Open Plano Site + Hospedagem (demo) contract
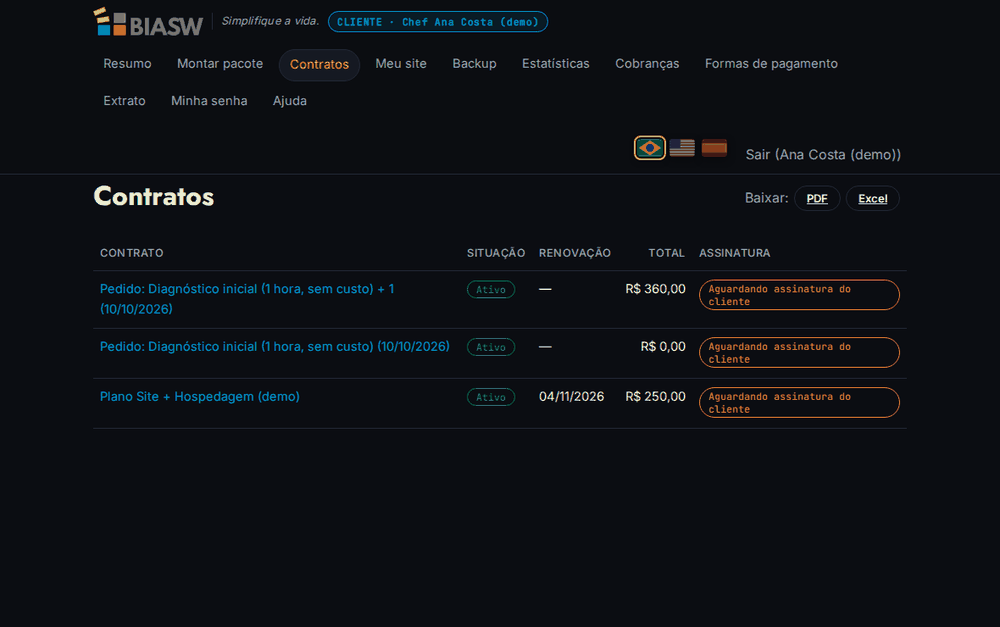1000x627 pixels. (x=200, y=397)
